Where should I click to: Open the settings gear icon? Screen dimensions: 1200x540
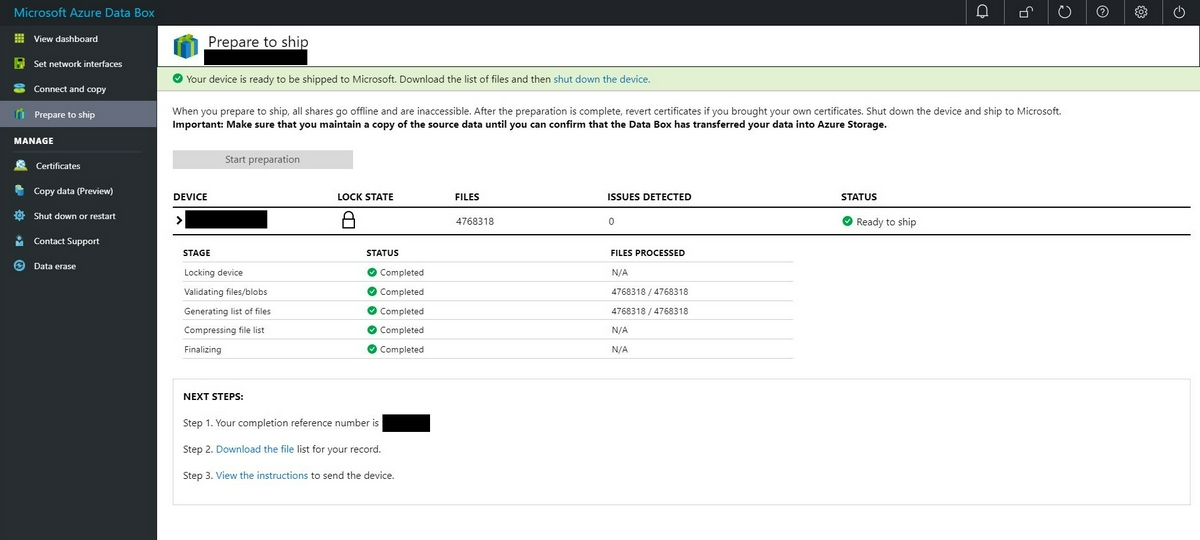[1141, 12]
